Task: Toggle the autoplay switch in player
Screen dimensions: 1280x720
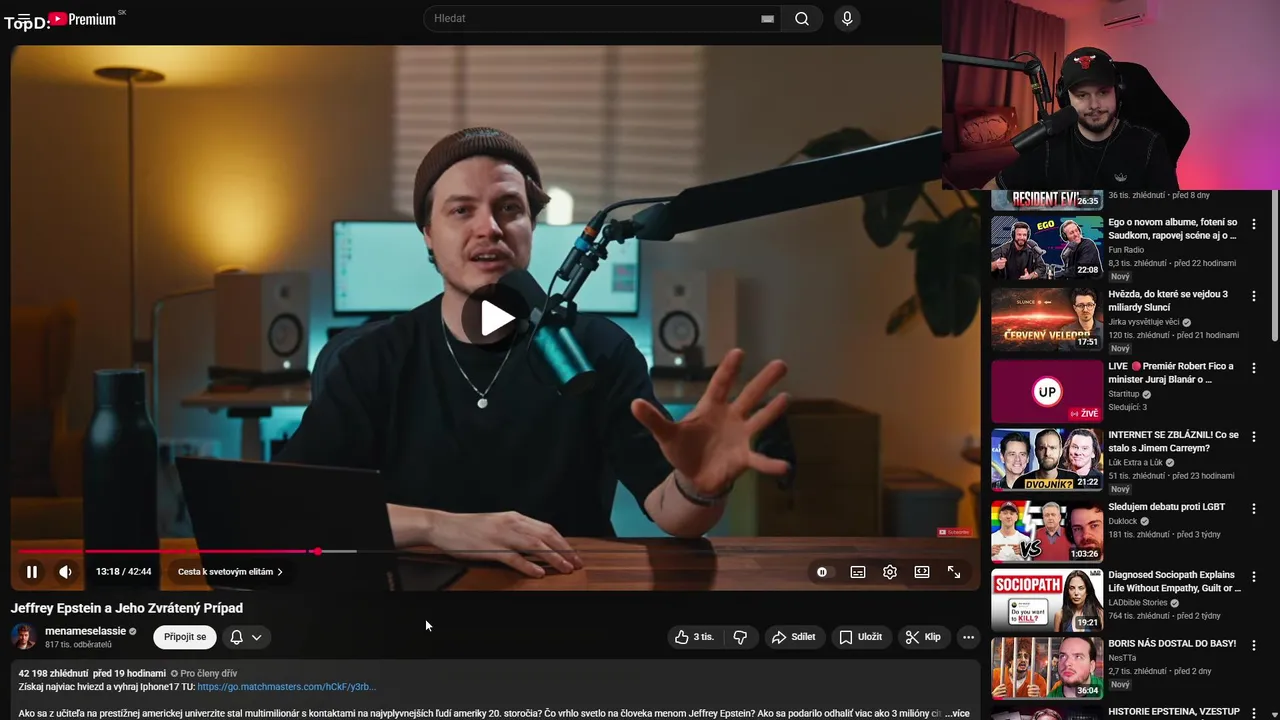Action: [x=822, y=572]
